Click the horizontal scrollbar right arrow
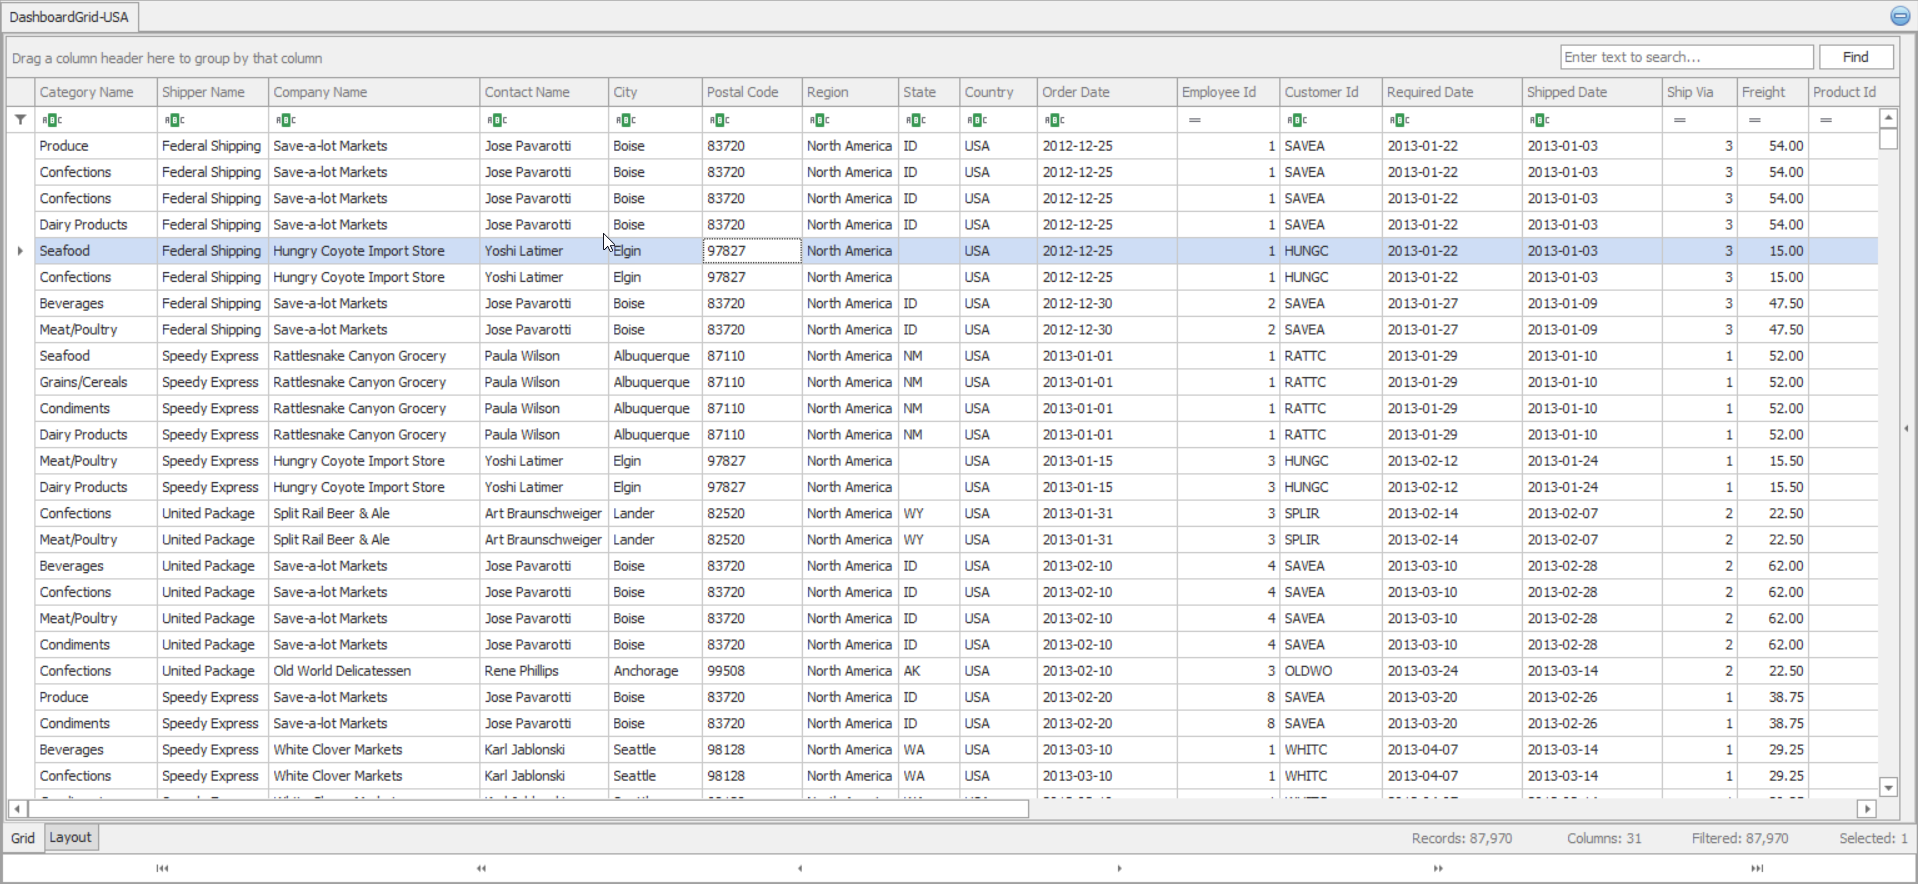1918x884 pixels. coord(1866,808)
